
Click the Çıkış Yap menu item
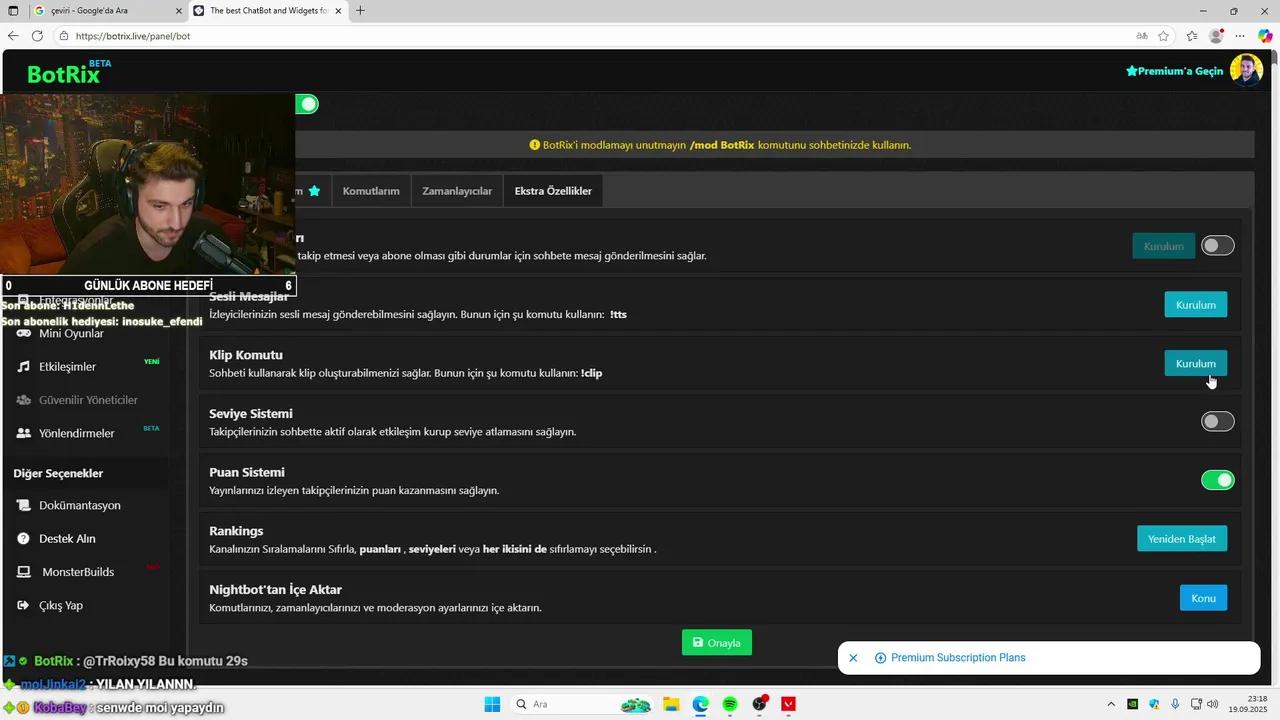point(61,605)
